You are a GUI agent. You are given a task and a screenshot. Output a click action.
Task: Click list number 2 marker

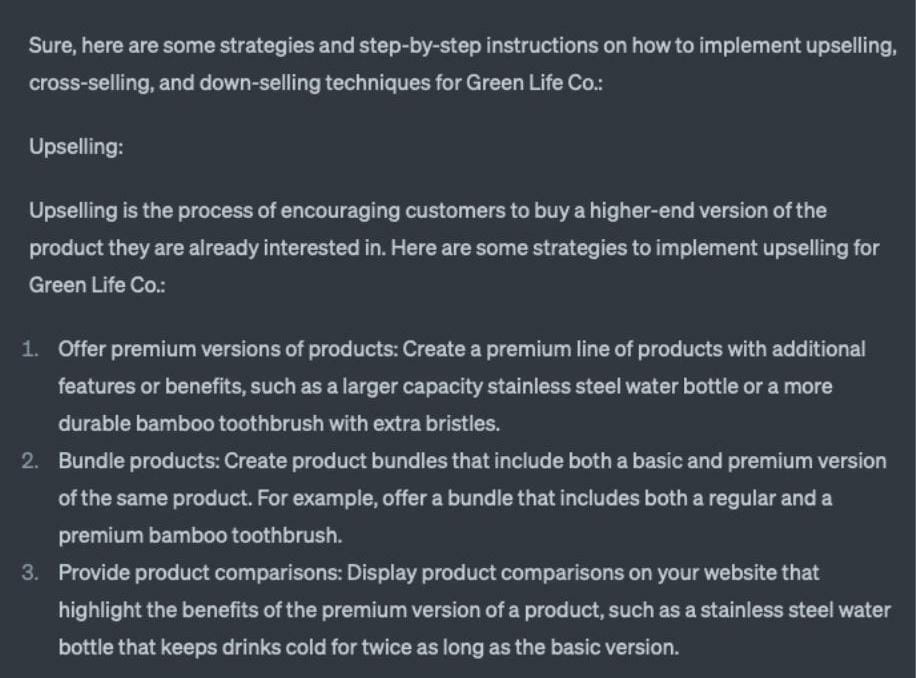tap(30, 461)
